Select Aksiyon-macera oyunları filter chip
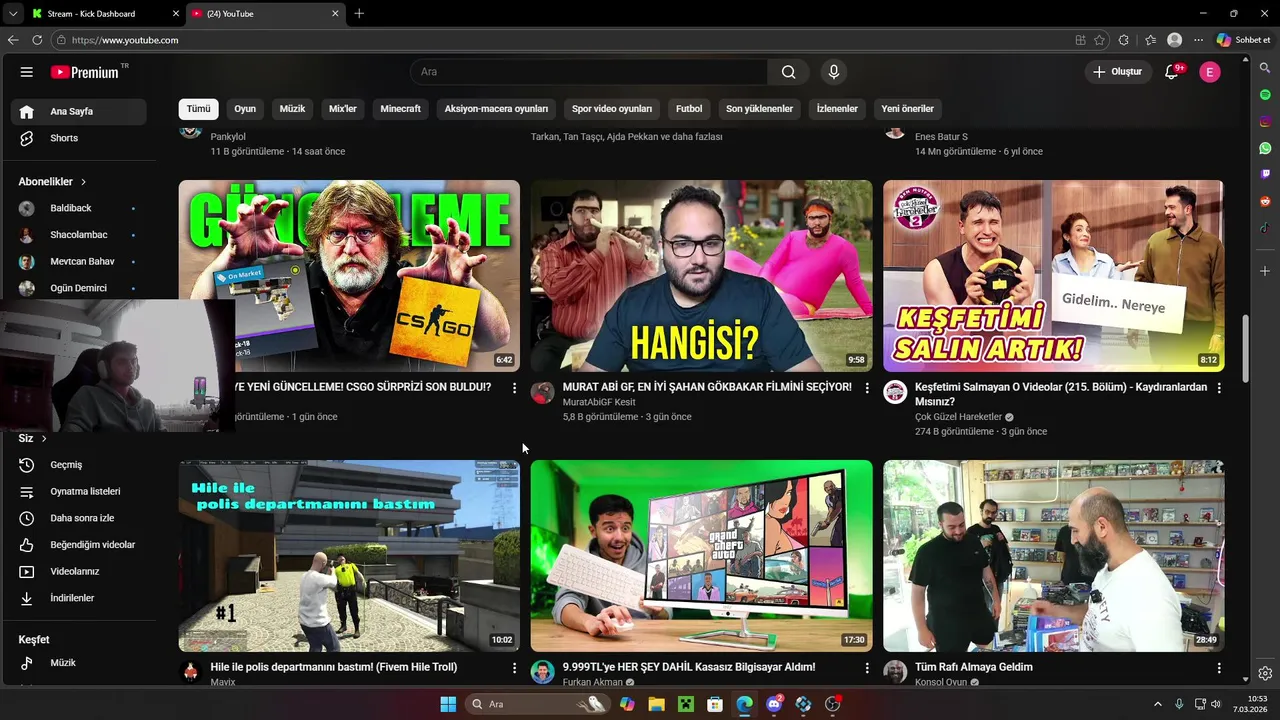 496,109
